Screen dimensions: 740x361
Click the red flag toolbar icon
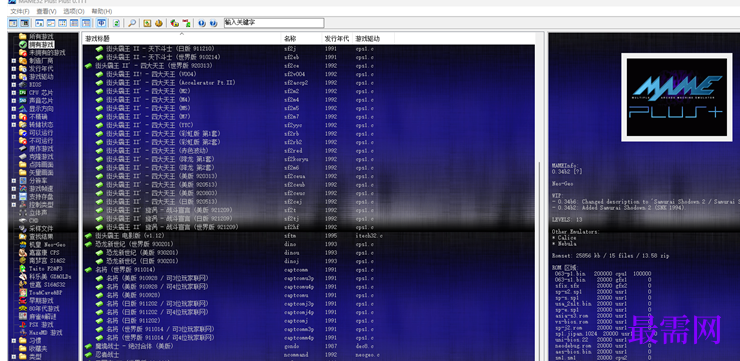(x=186, y=23)
